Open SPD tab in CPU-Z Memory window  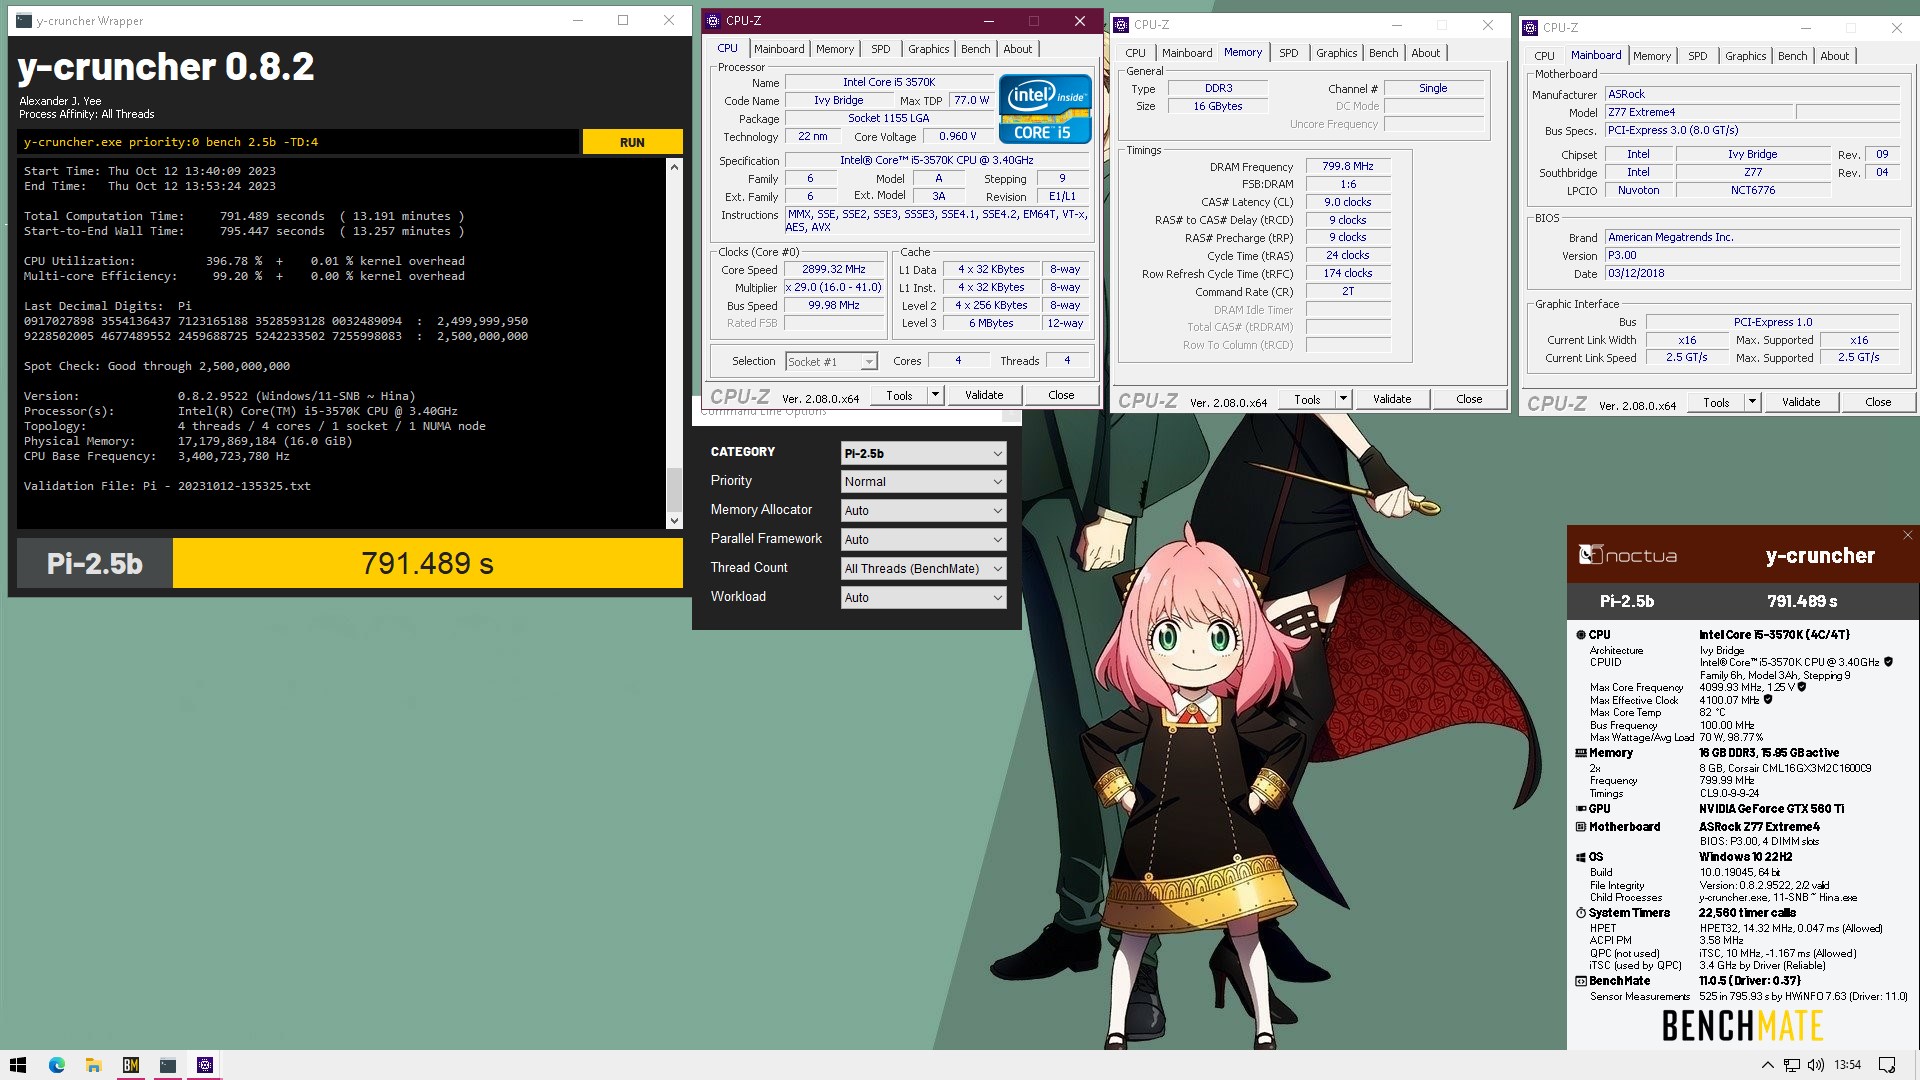point(1289,53)
